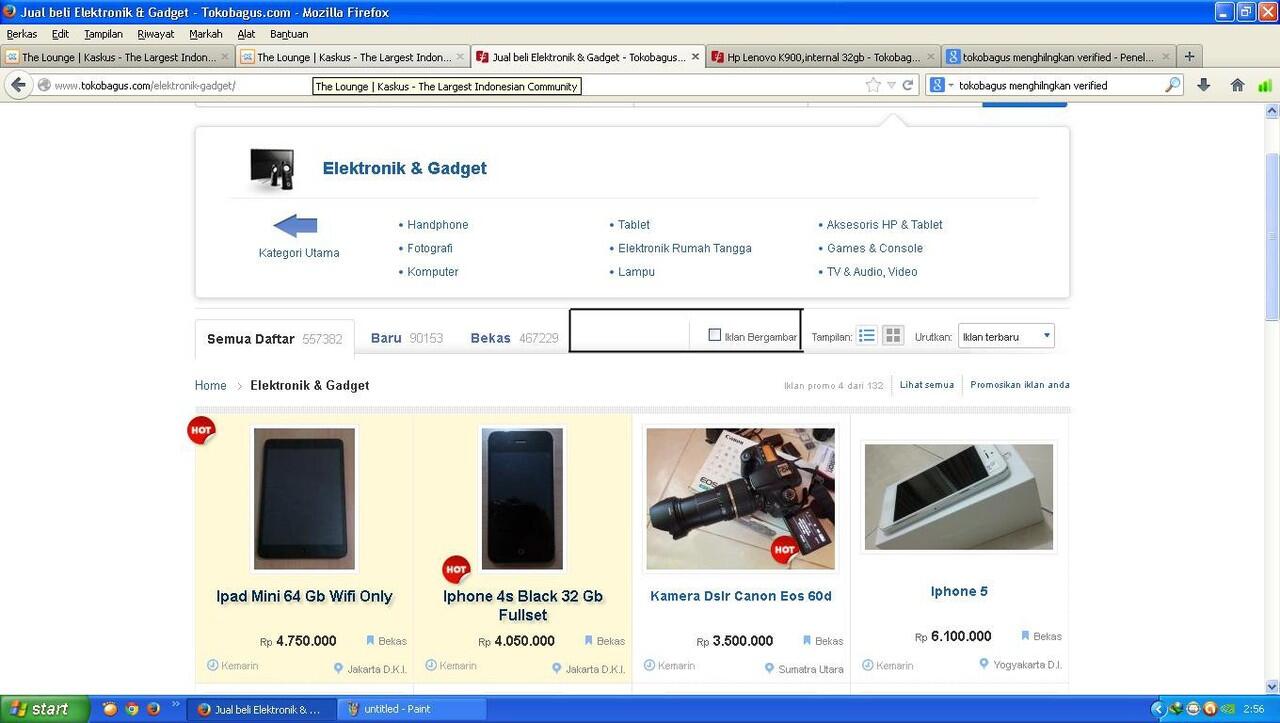Open the Iphone 5 product thumbnail
Image resolution: width=1280 pixels, height=723 pixels.
(959, 497)
